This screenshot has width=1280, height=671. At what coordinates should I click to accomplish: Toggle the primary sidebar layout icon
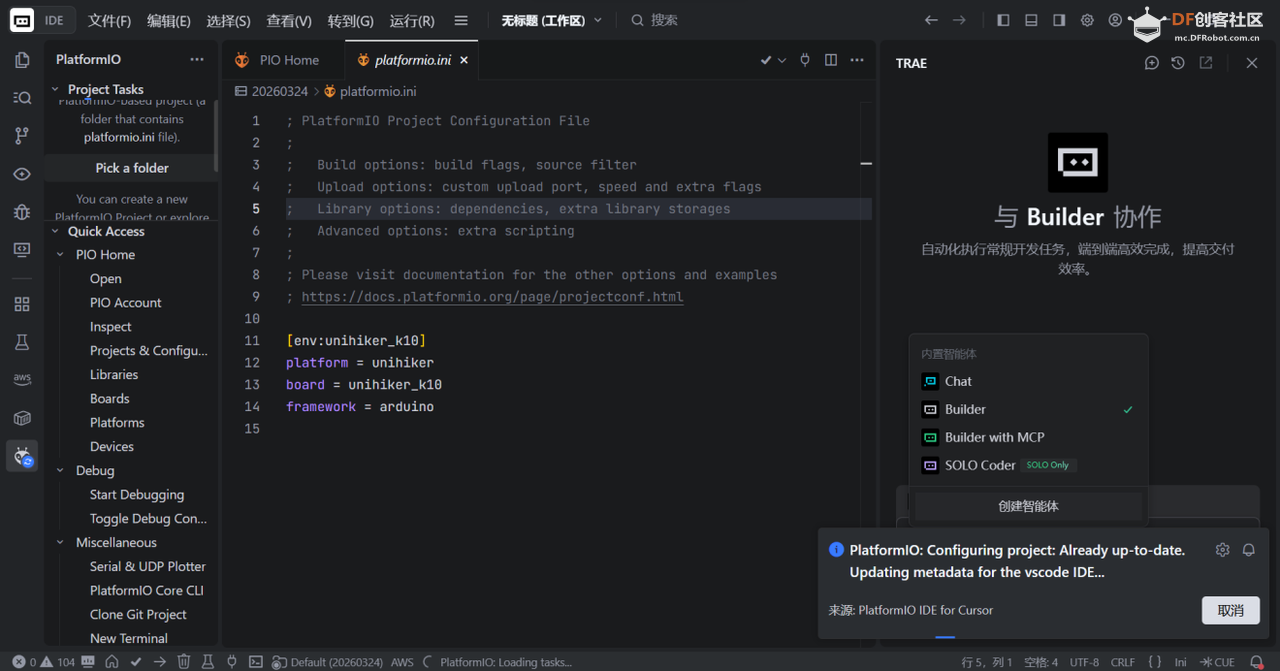pyautogui.click(x=1003, y=20)
